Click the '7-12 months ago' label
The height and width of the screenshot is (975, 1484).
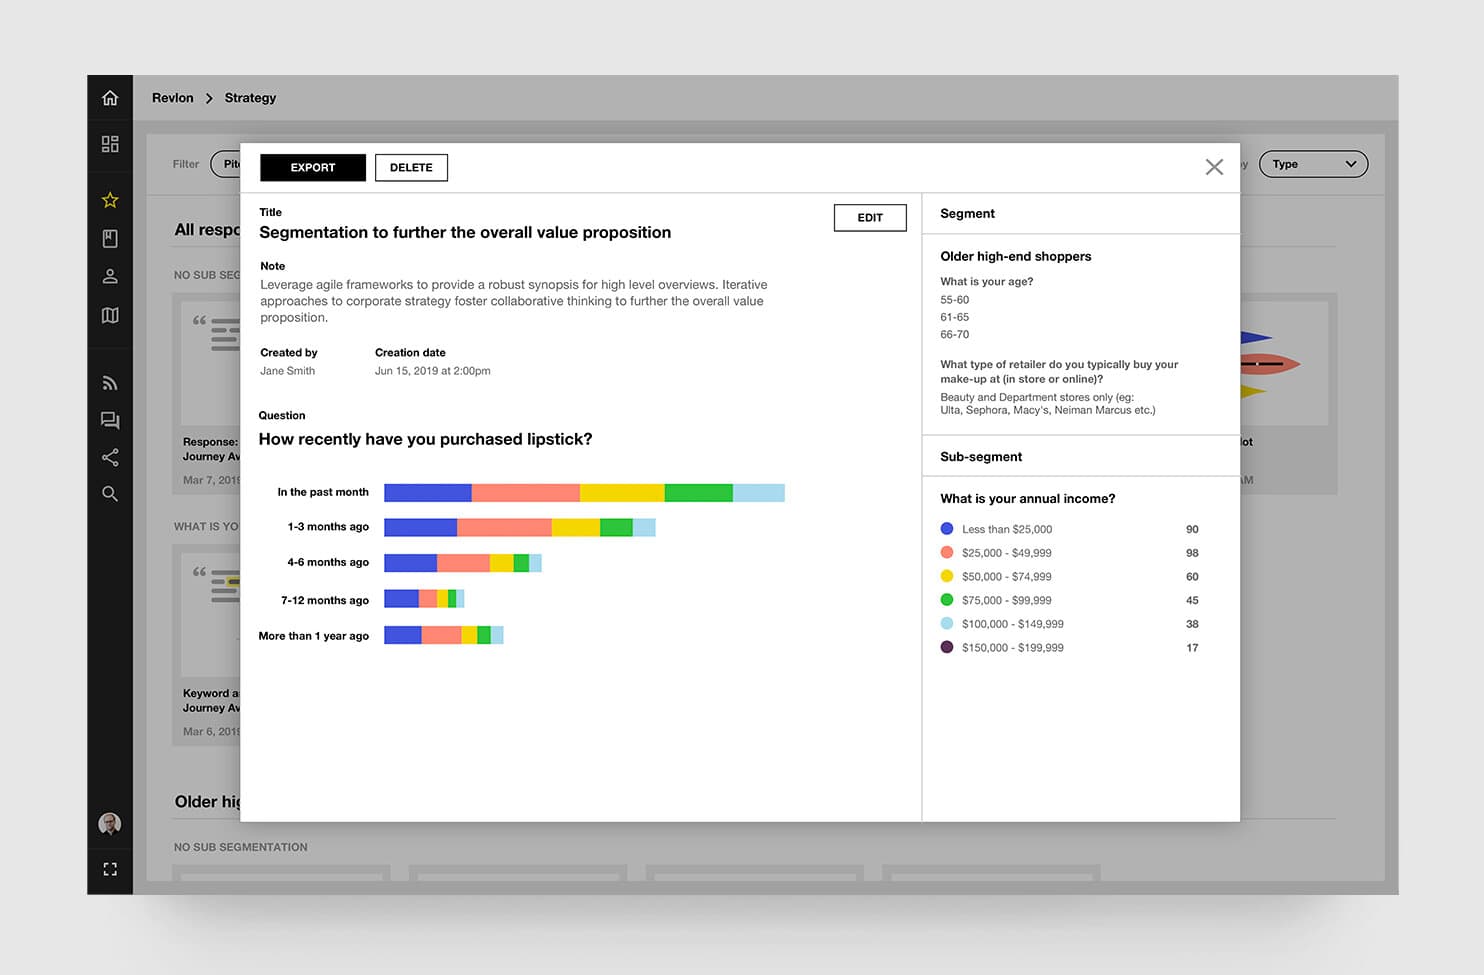click(x=325, y=600)
